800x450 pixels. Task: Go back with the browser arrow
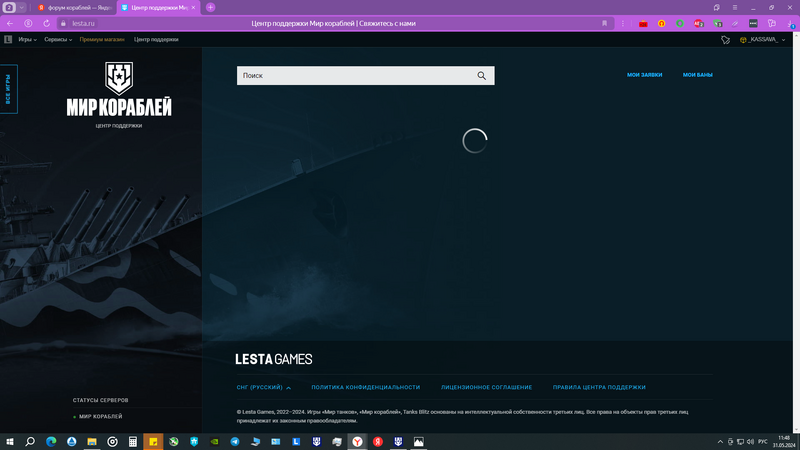click(x=10, y=23)
